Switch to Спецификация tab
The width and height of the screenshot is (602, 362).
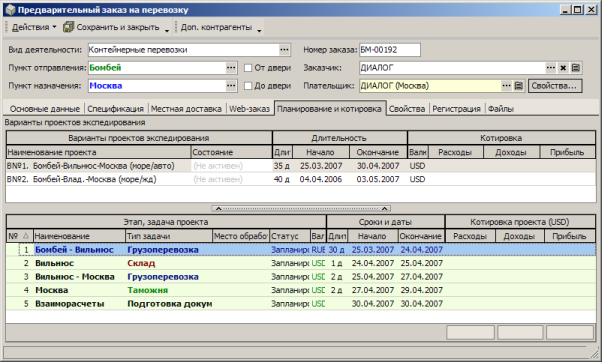click(x=115, y=109)
